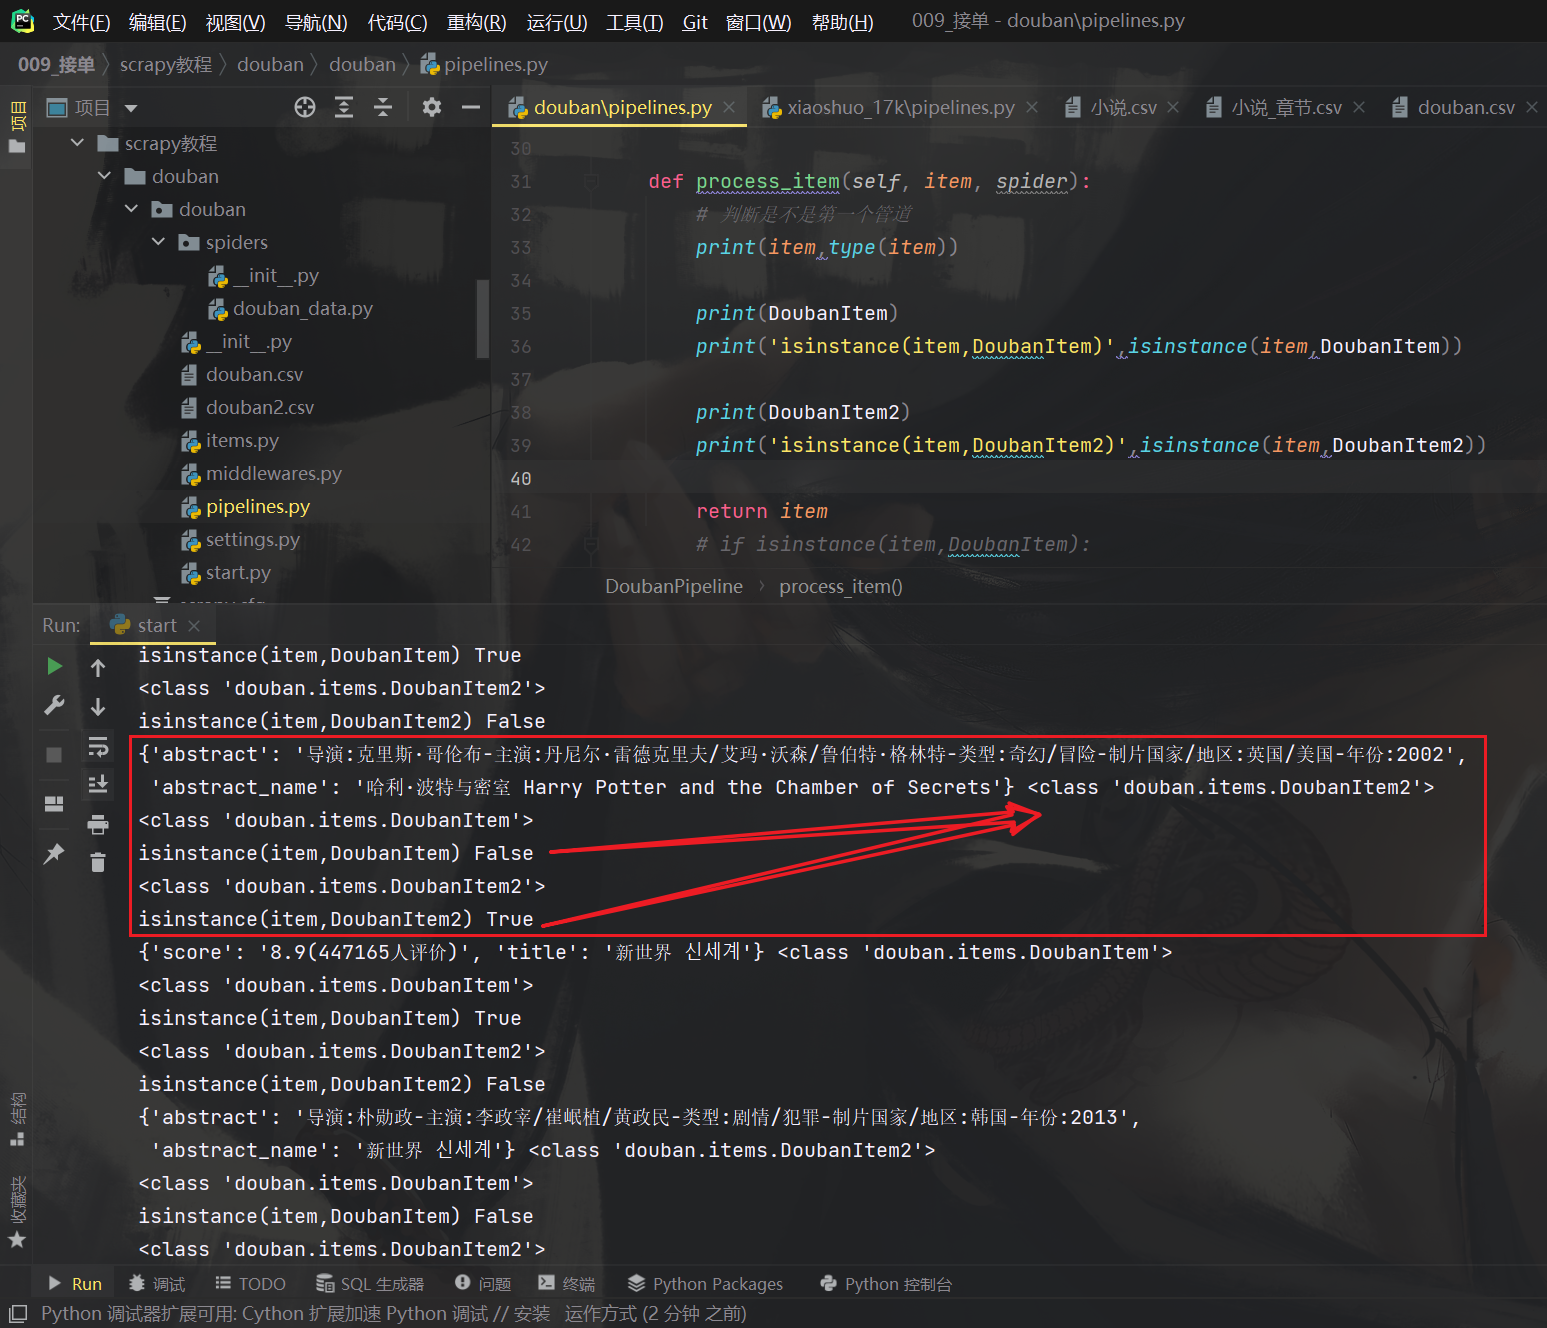This screenshot has height=1328, width=1547.
Task: Click process_item() in editor breadcrumb
Action: pyautogui.click(x=841, y=586)
